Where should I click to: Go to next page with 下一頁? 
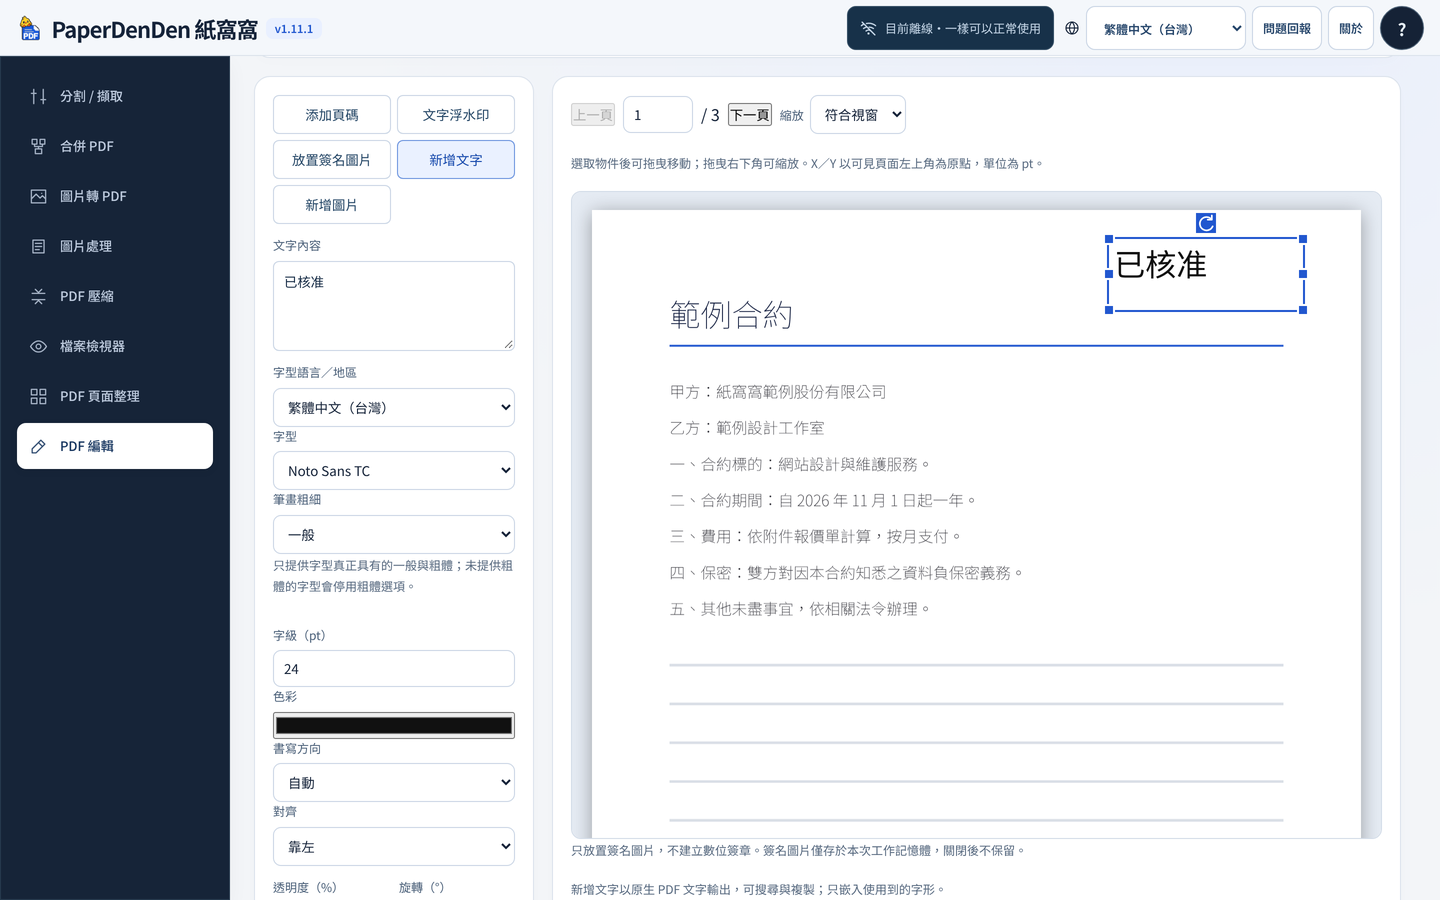[x=750, y=115]
